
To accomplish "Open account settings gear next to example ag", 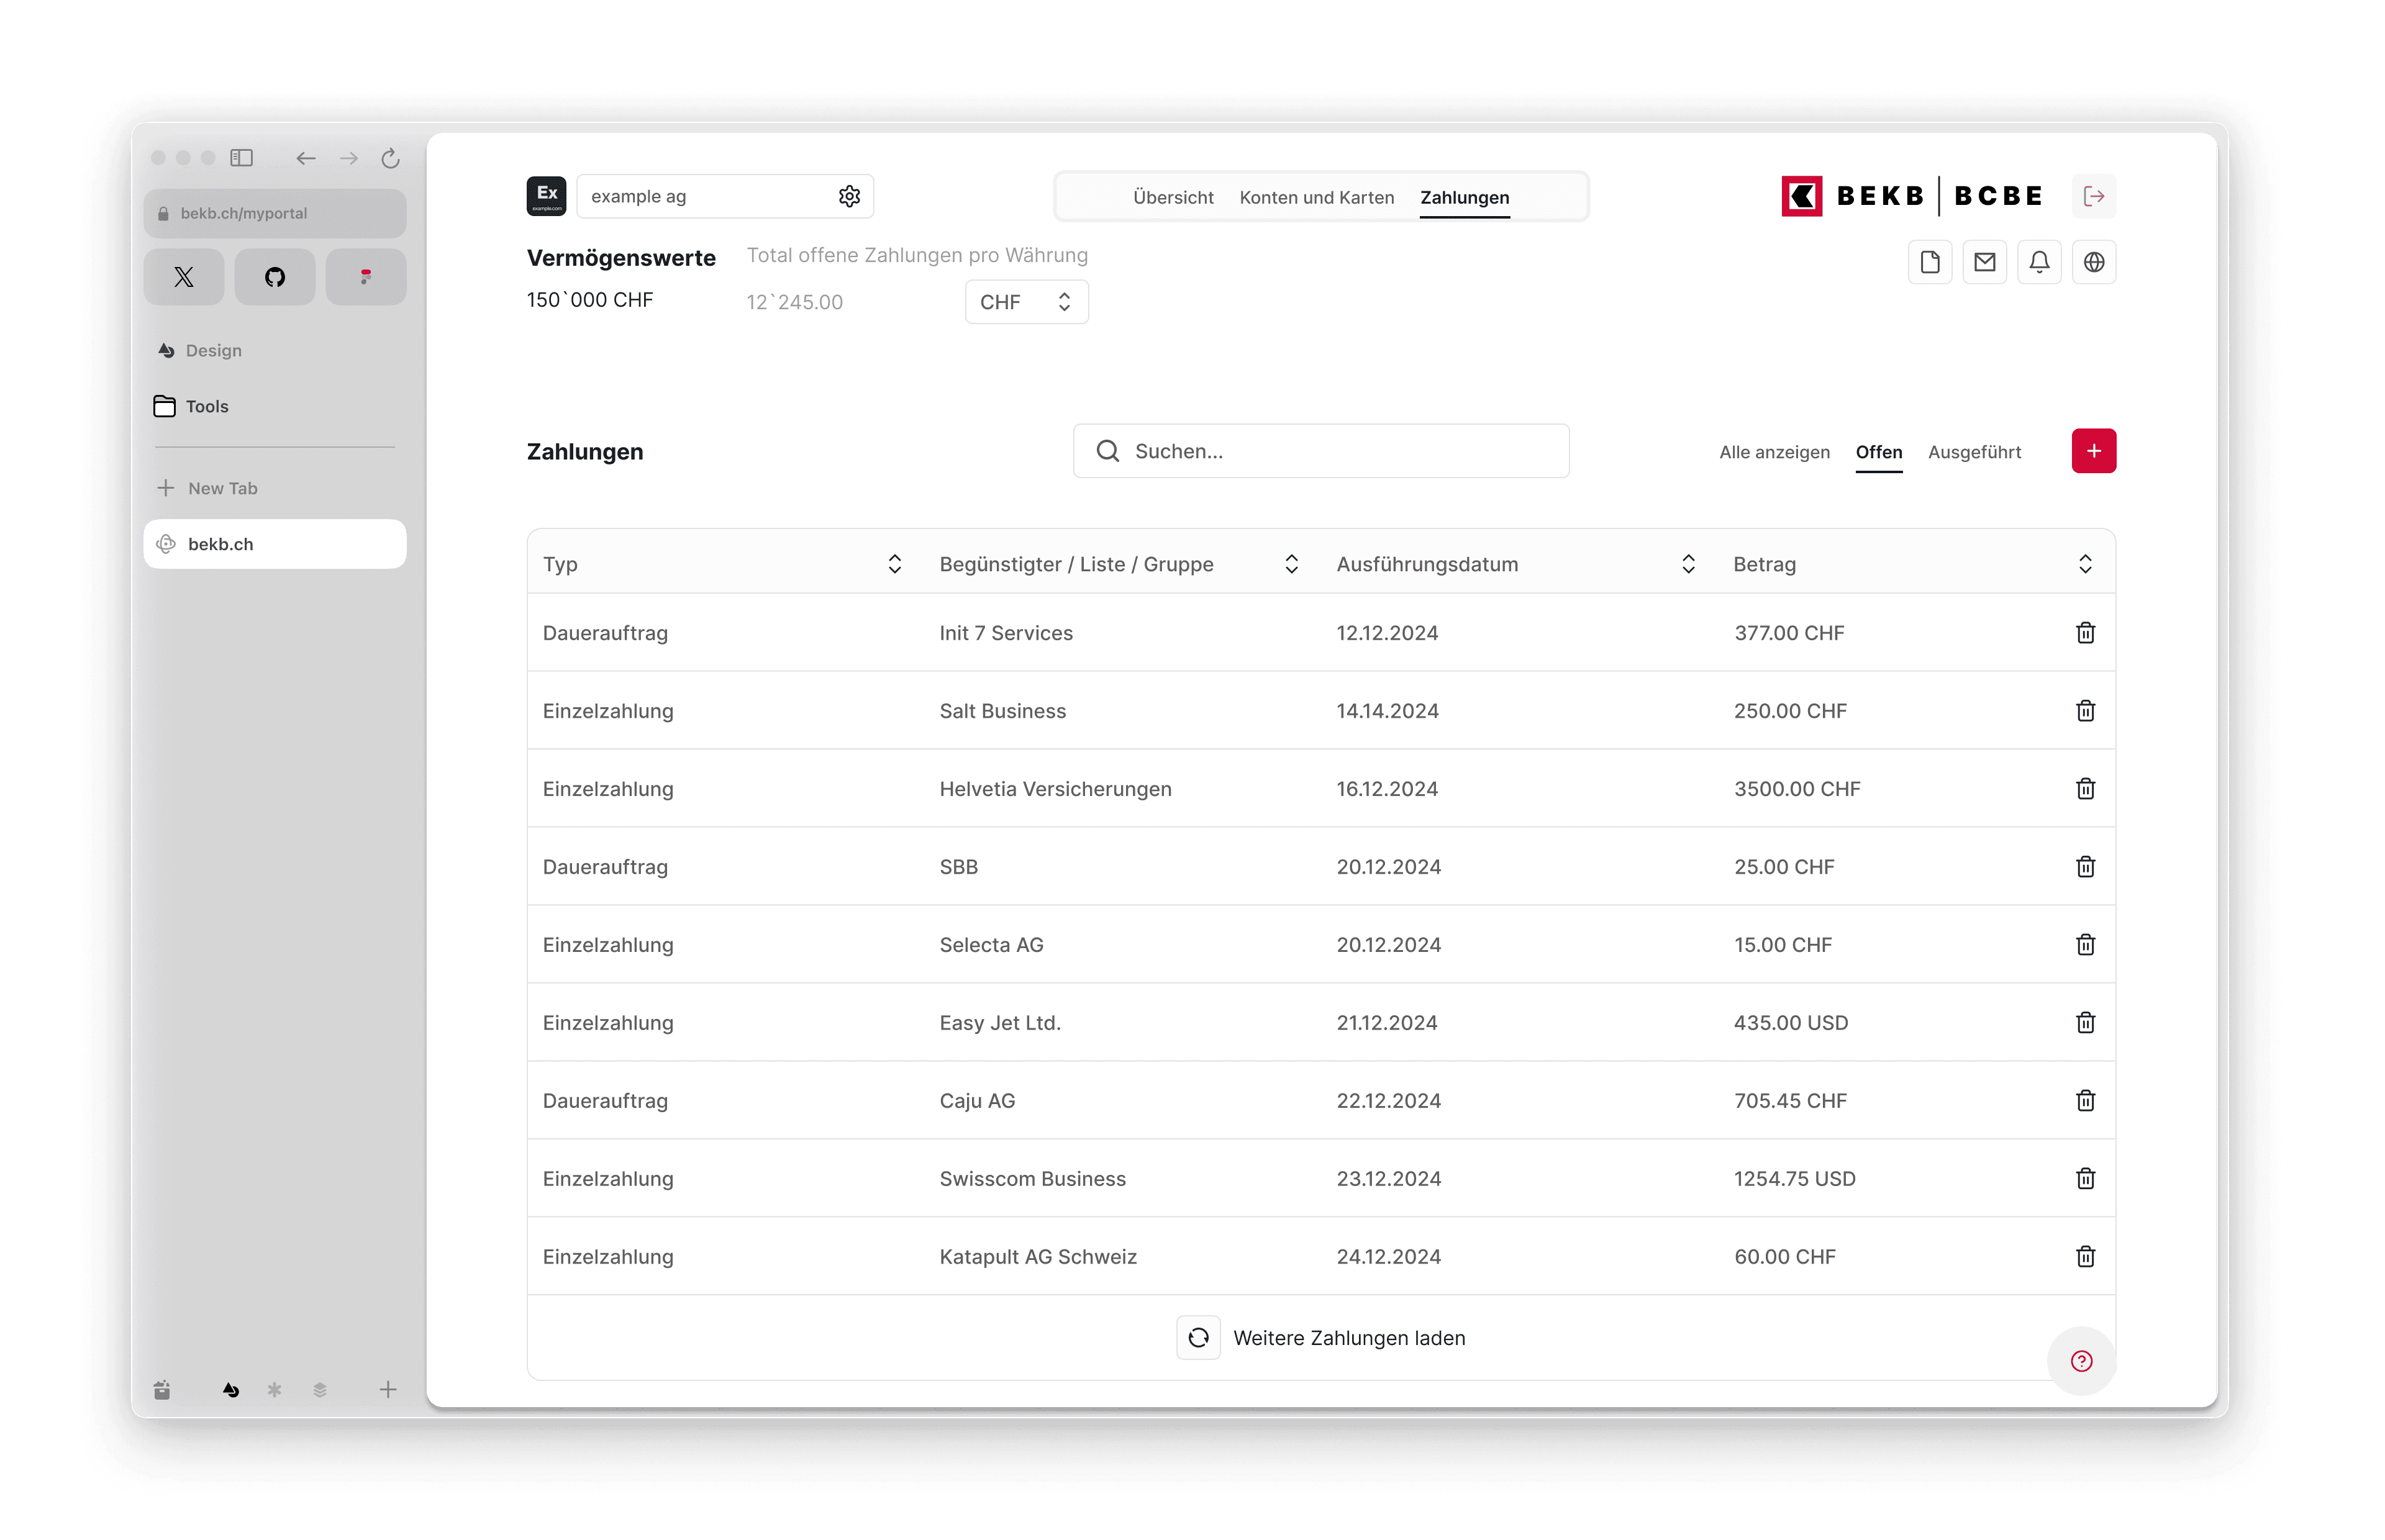I will 849,196.
